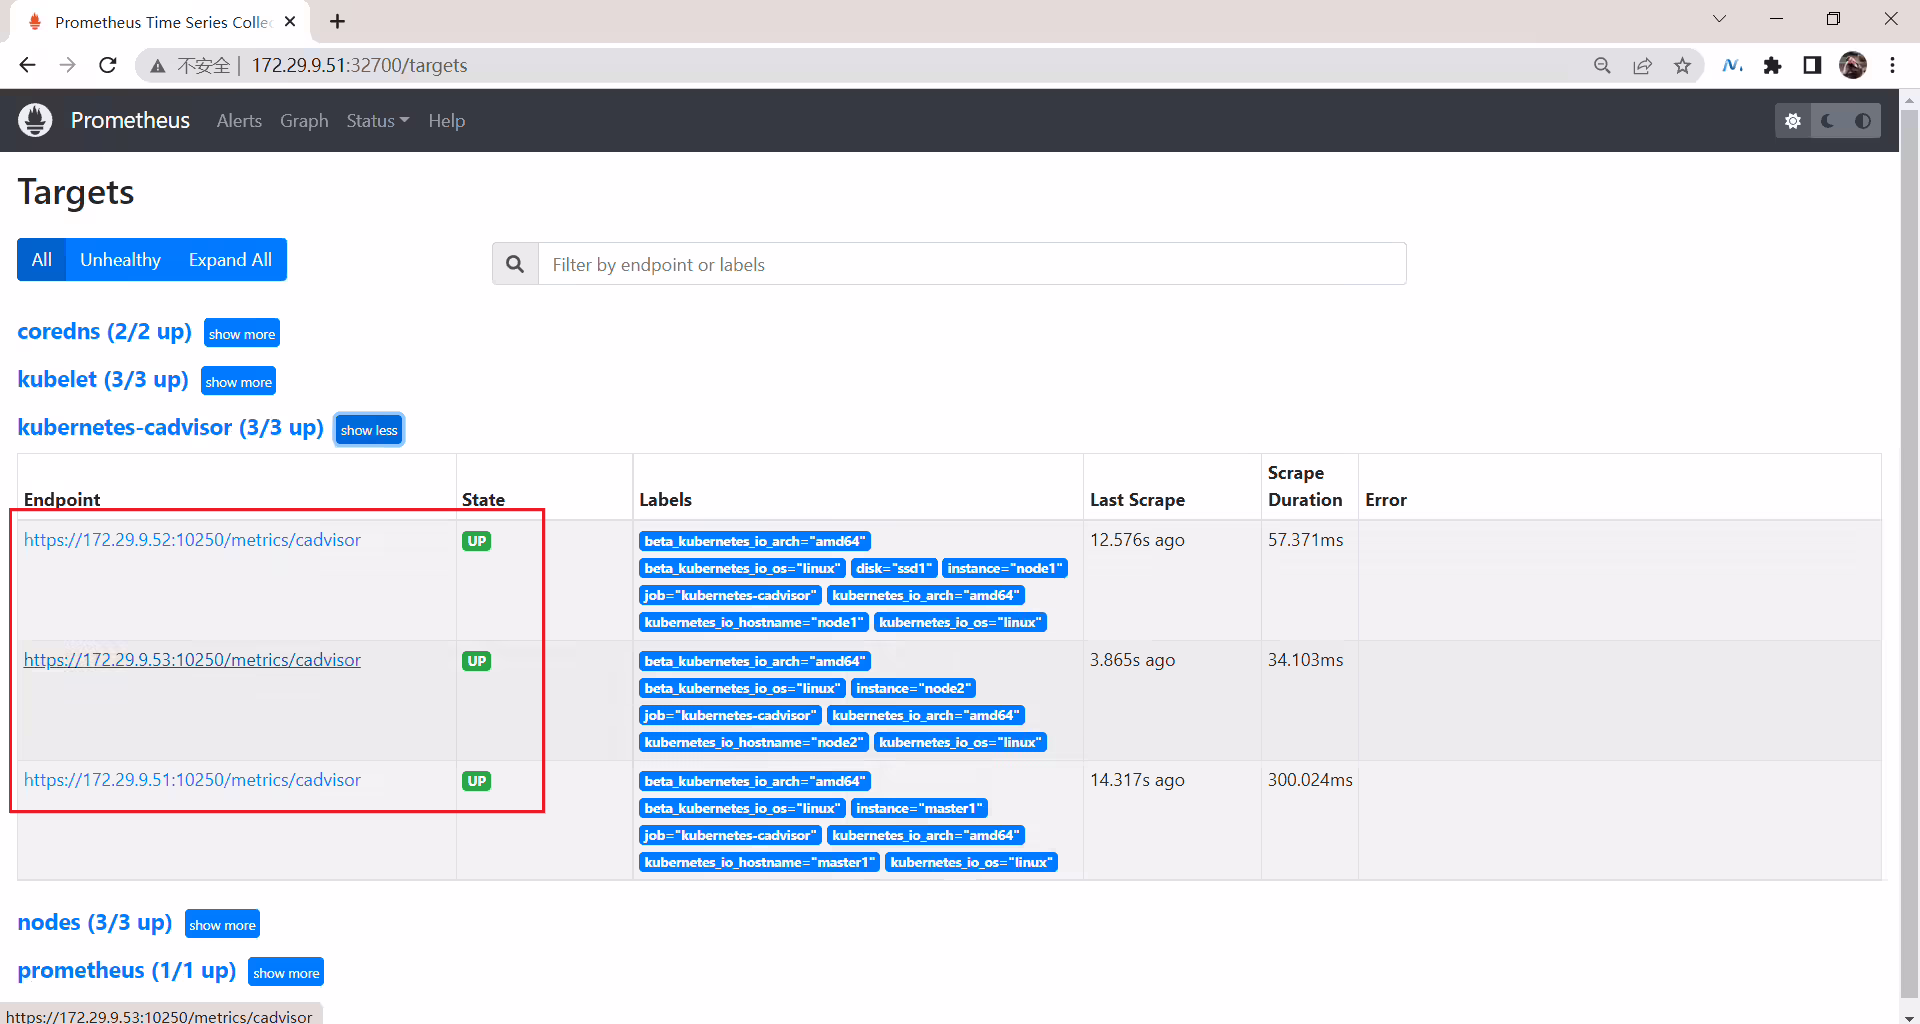1920x1024 pixels.
Task: Click scrollbar down arrow
Action: point(1909,1017)
